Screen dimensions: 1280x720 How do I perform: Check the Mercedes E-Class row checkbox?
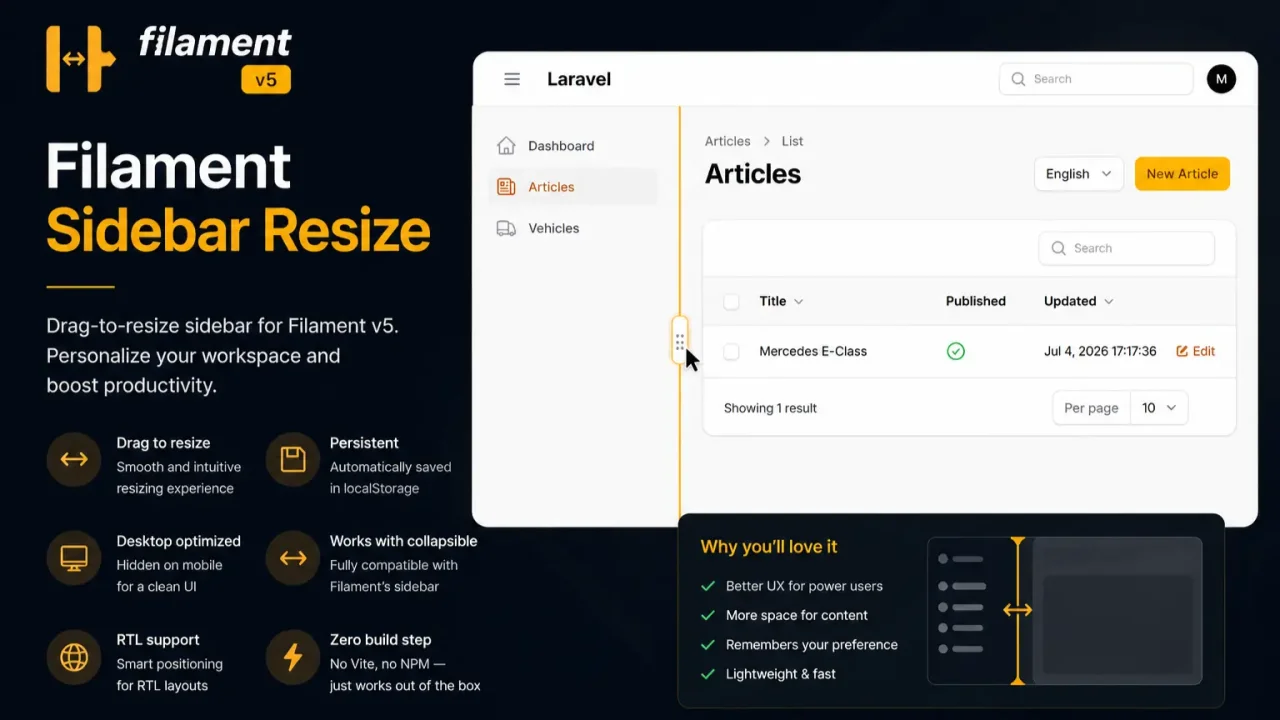point(731,351)
